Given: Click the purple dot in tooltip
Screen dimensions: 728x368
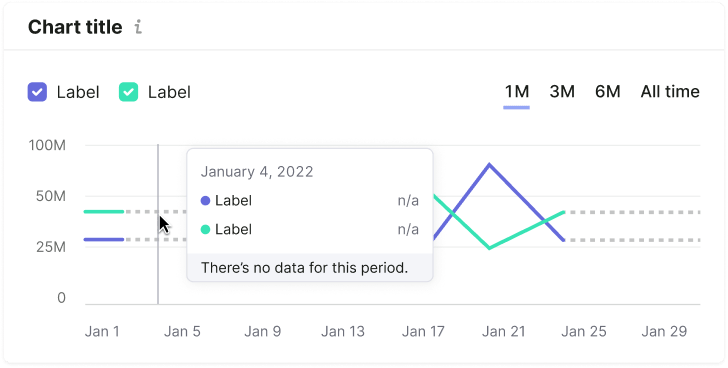Looking at the screenshot, I should (205, 200).
